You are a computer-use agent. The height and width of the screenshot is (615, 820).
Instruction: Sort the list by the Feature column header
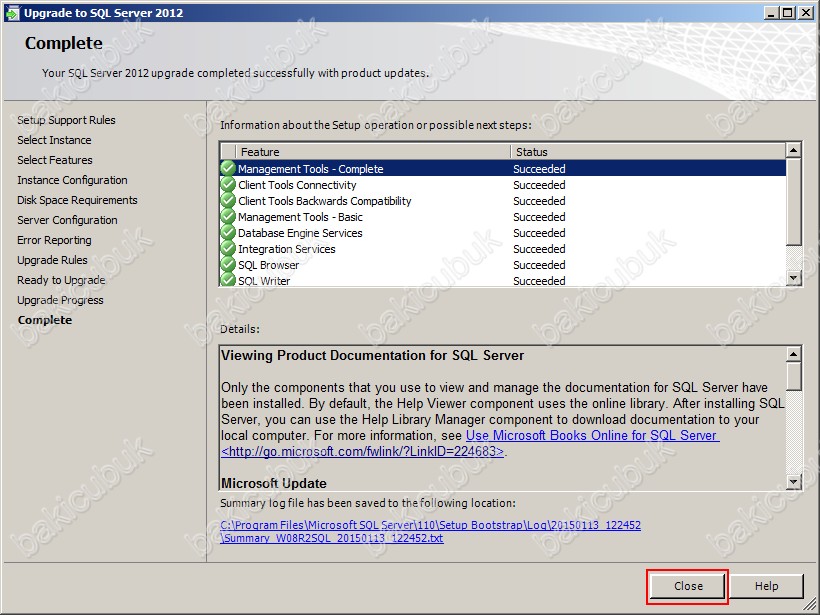pyautogui.click(x=372, y=152)
